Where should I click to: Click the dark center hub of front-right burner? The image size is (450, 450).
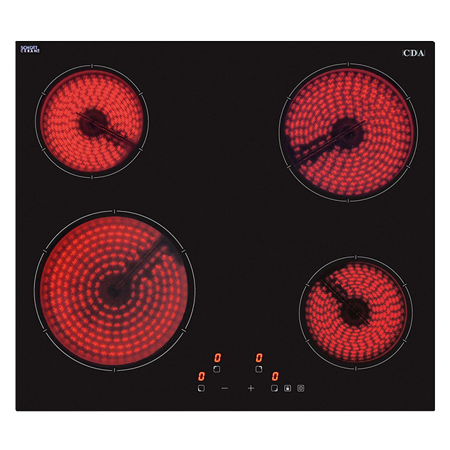354,311
